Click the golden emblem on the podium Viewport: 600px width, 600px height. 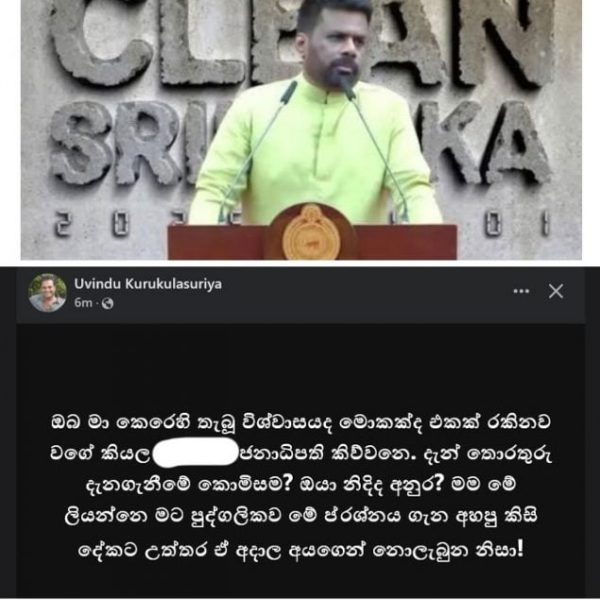point(311,232)
